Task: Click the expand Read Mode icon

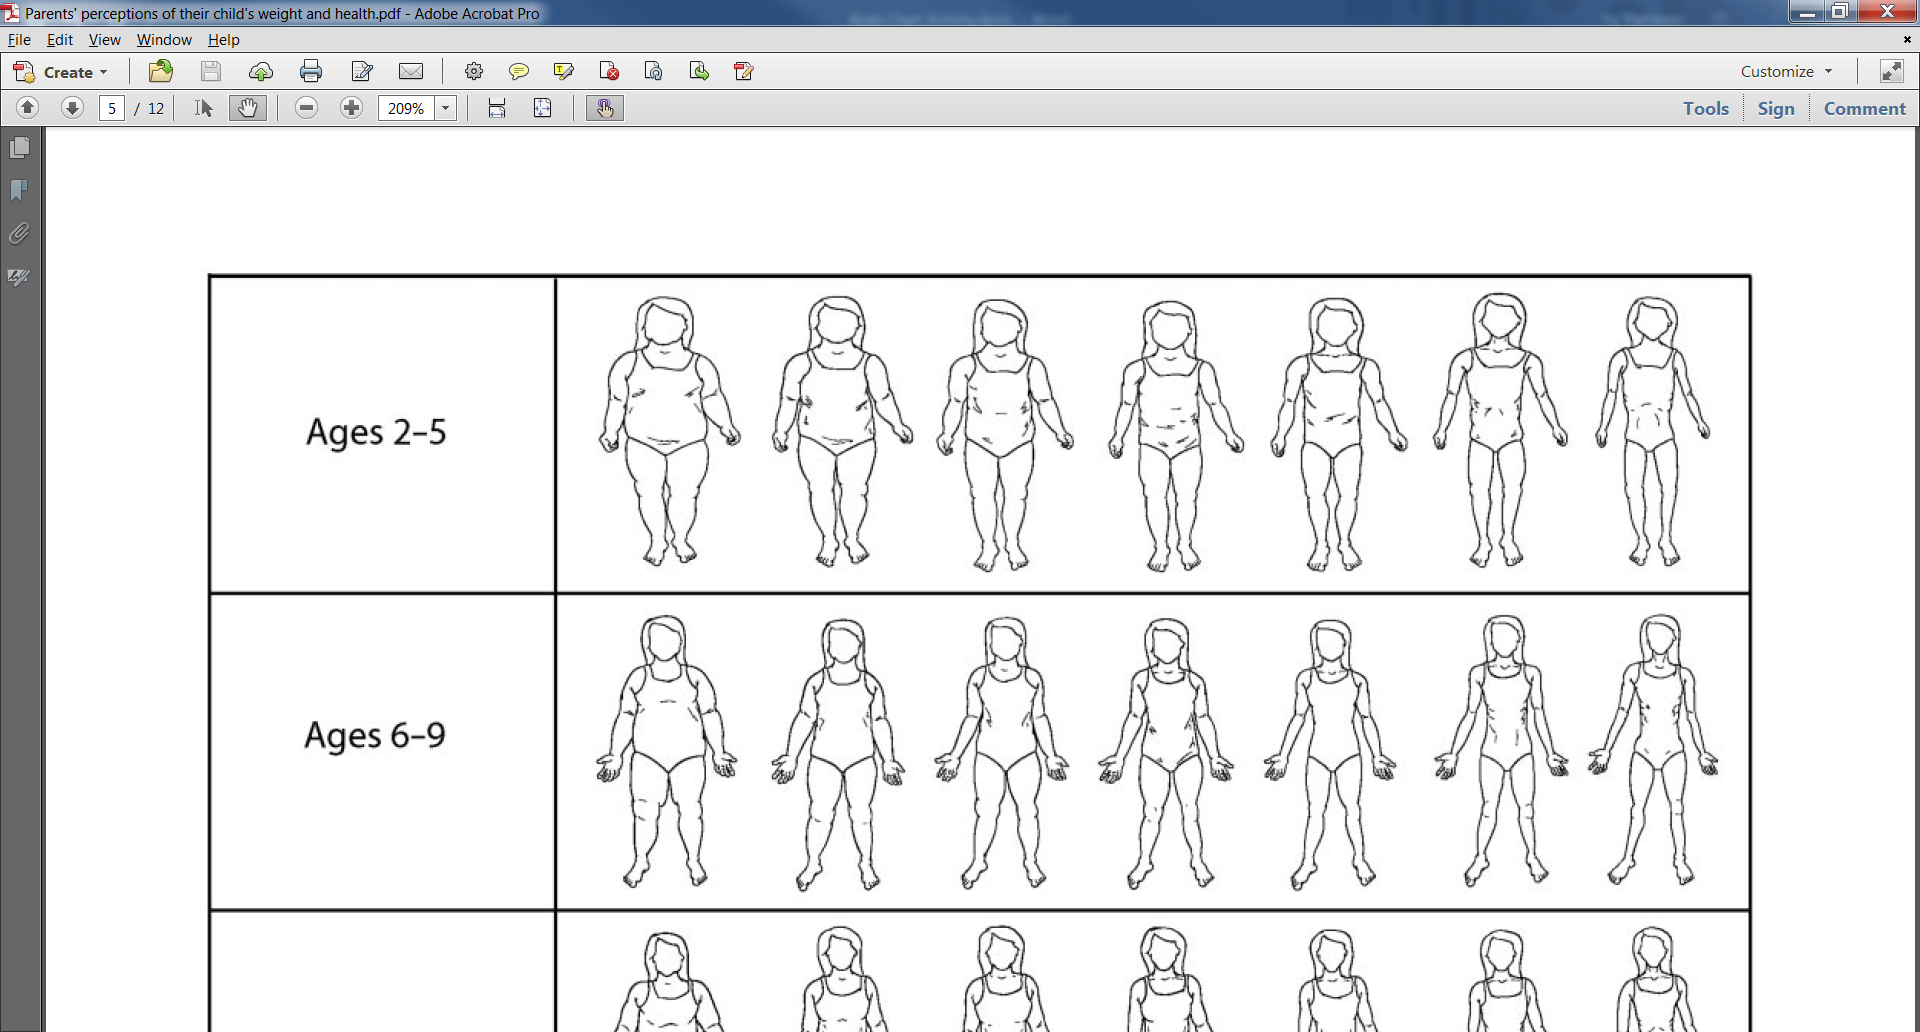Action: click(1891, 72)
